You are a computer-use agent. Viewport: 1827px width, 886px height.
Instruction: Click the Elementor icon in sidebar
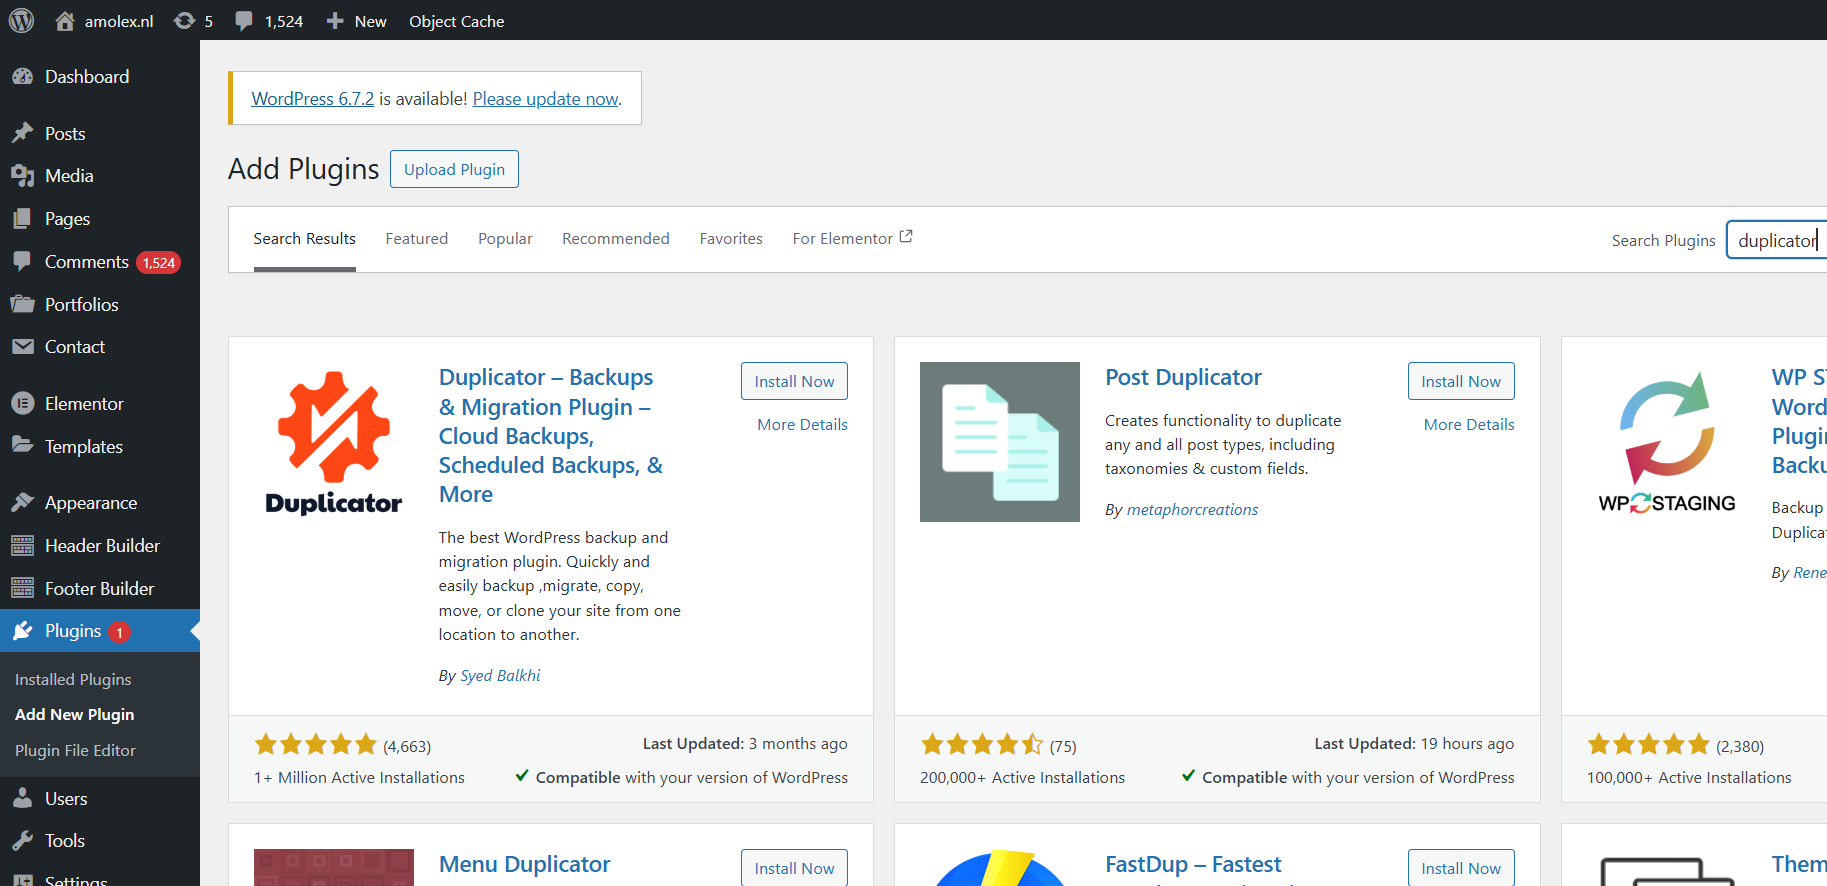(x=22, y=404)
